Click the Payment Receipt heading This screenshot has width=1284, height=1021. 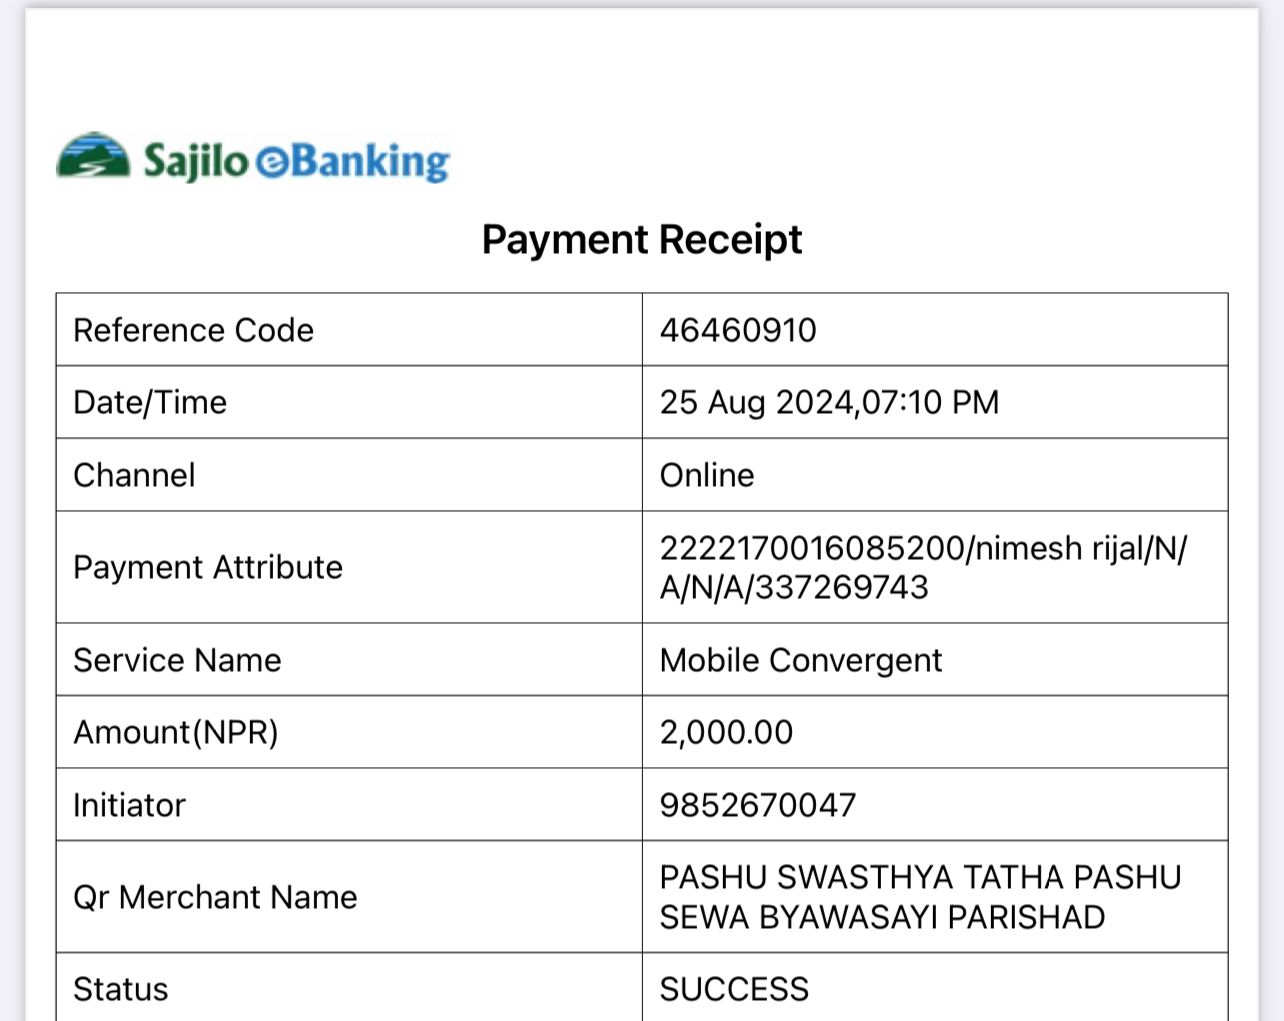coord(642,239)
